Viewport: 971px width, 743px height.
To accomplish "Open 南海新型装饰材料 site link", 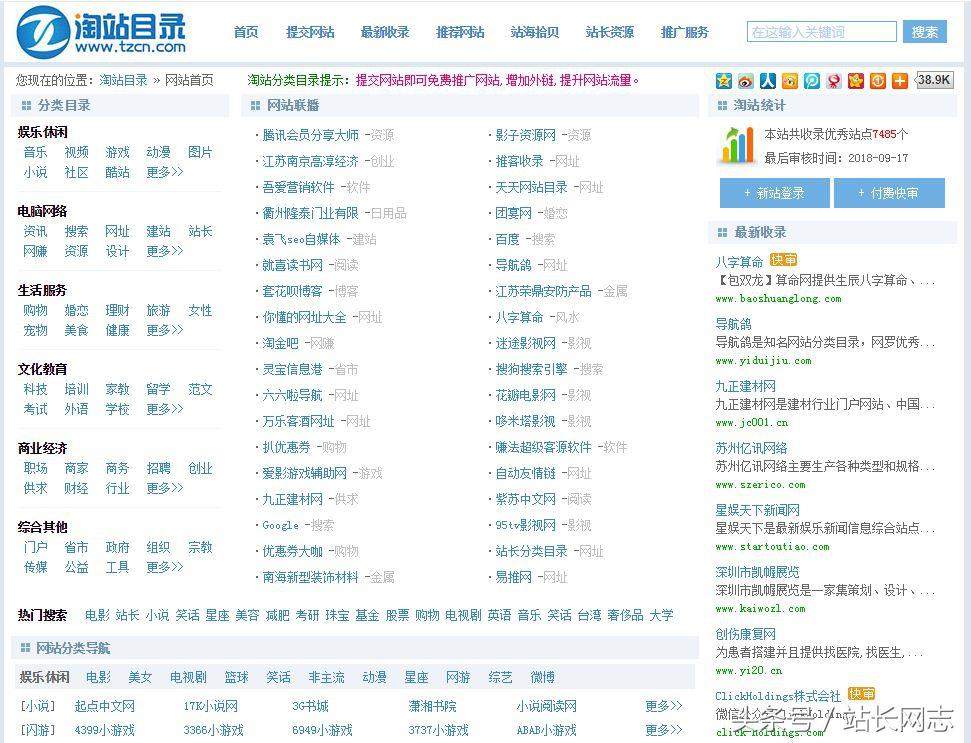I will pyautogui.click(x=310, y=577).
